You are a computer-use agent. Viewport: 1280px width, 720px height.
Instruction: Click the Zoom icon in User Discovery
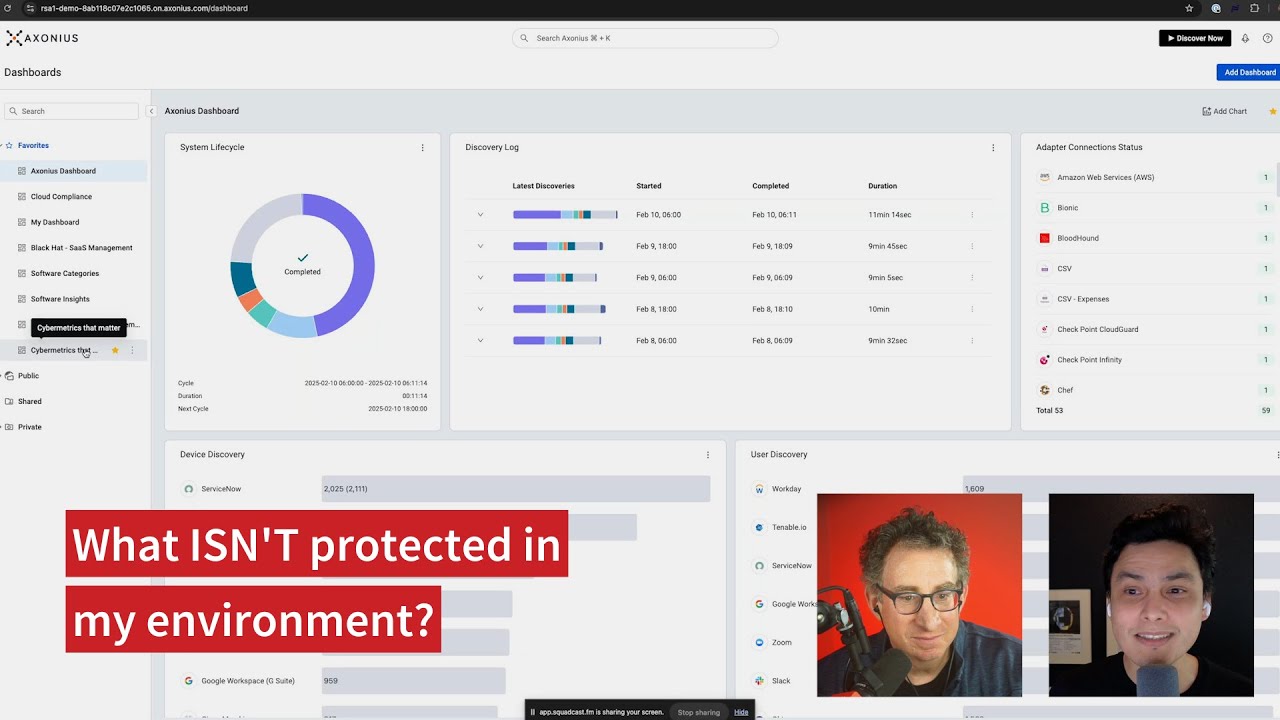pyautogui.click(x=760, y=642)
